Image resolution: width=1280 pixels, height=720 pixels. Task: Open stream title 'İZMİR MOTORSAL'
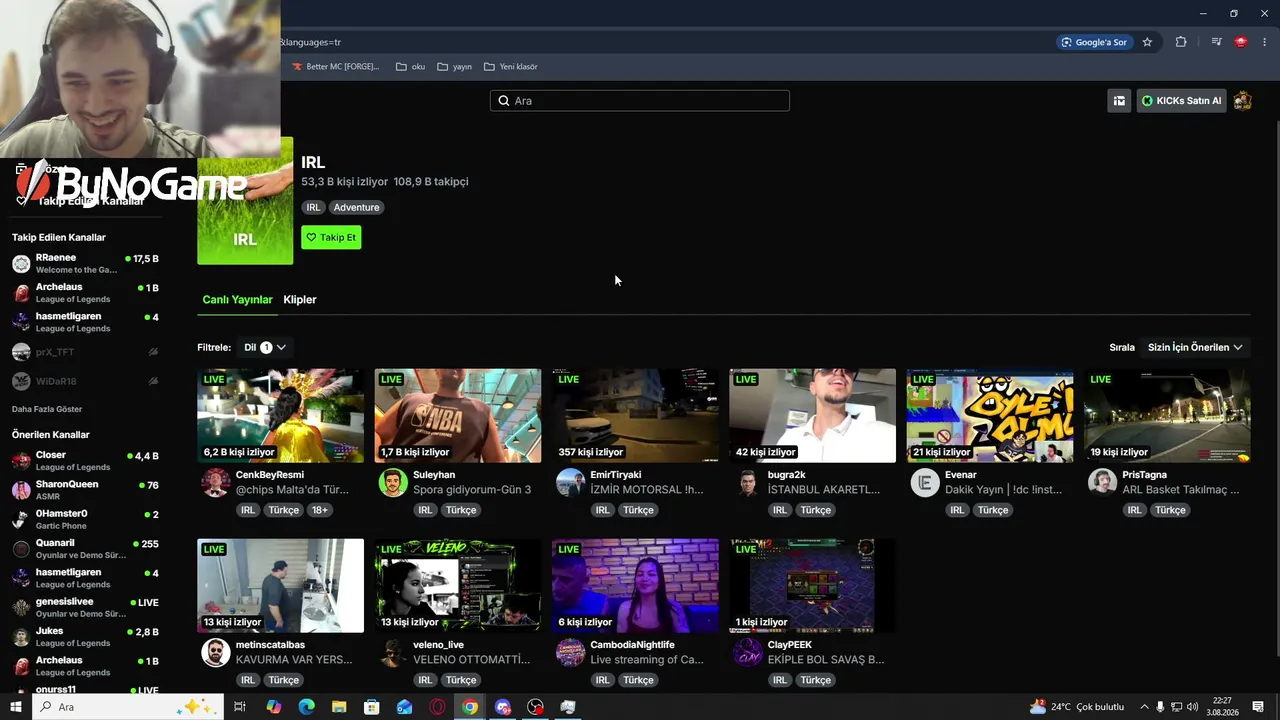click(647, 490)
